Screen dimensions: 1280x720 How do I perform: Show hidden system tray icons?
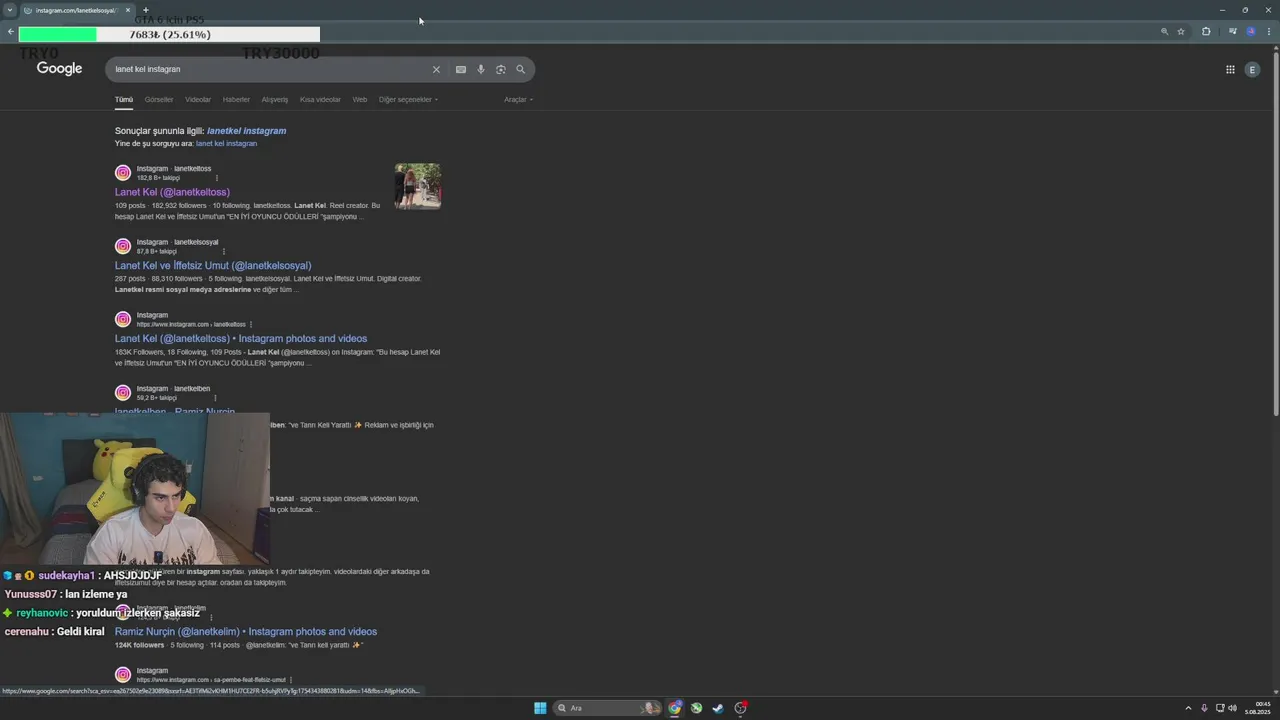pos(1188,708)
